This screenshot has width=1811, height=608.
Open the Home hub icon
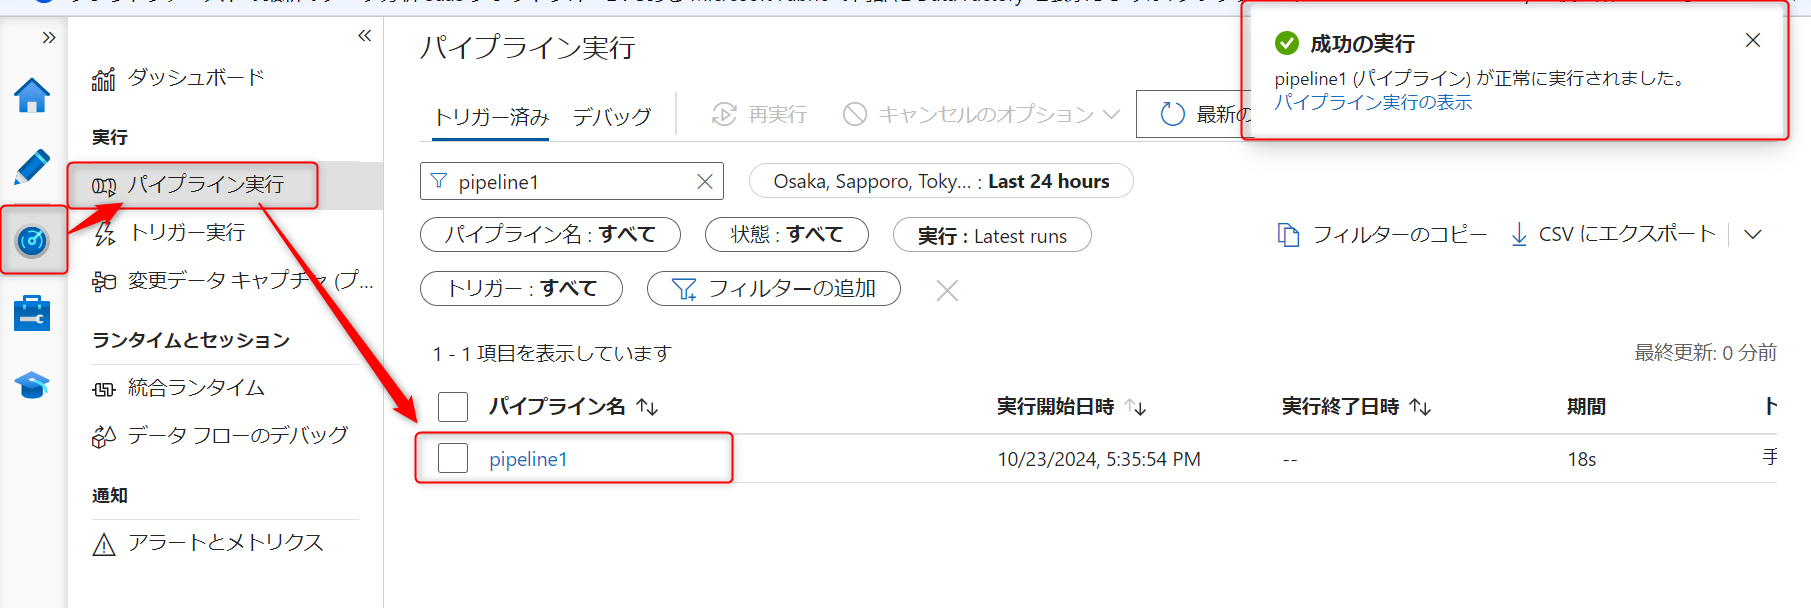click(32, 96)
